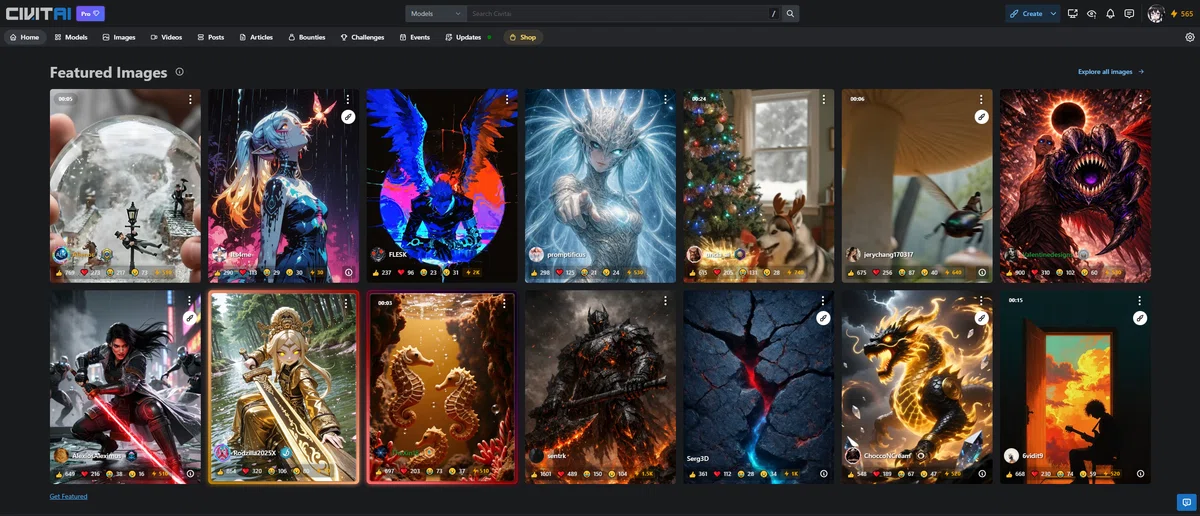Expand the Create button dropdown arrow

coord(1053,14)
